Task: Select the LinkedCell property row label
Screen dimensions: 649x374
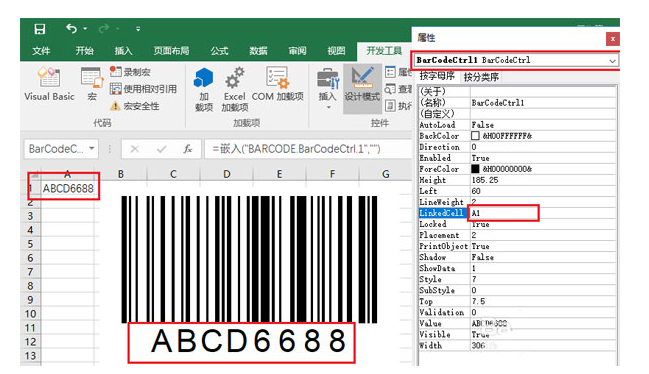Action: point(443,213)
